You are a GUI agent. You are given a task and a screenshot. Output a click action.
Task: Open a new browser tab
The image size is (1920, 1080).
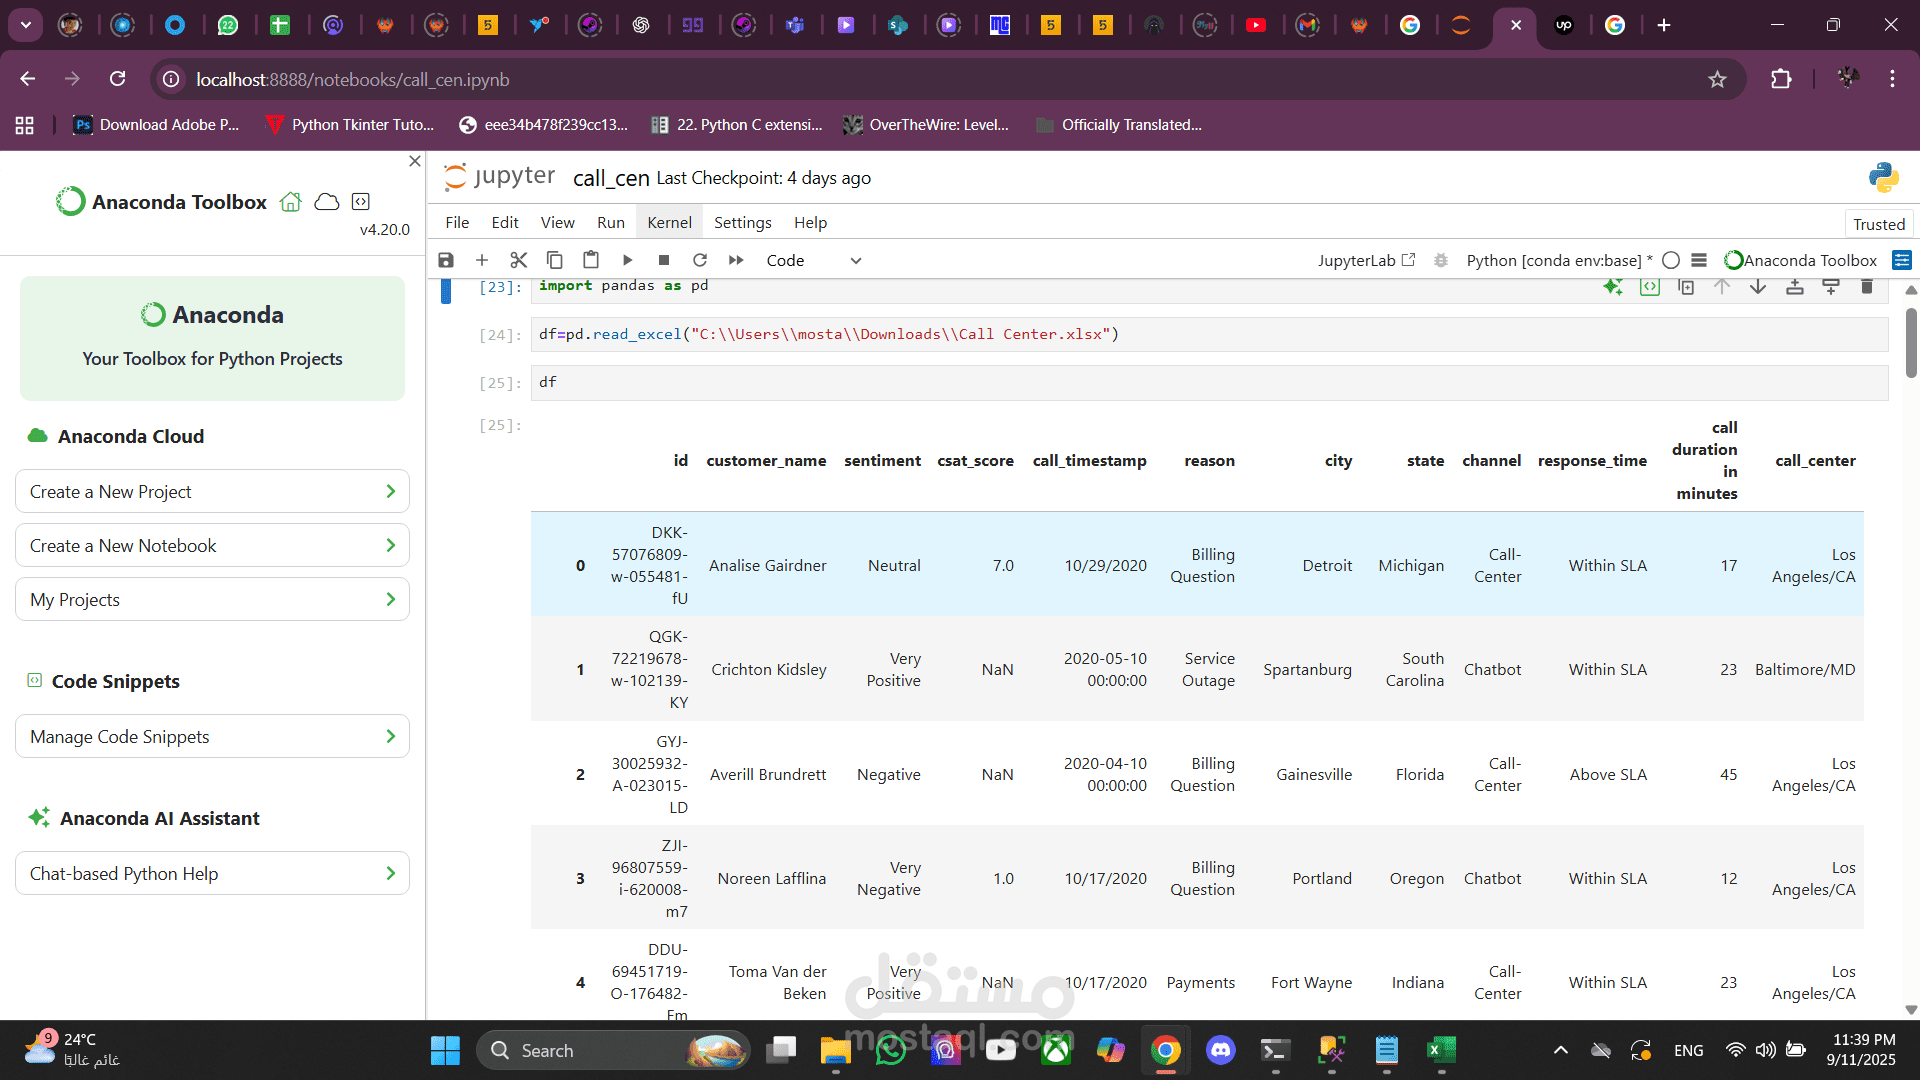(1664, 25)
